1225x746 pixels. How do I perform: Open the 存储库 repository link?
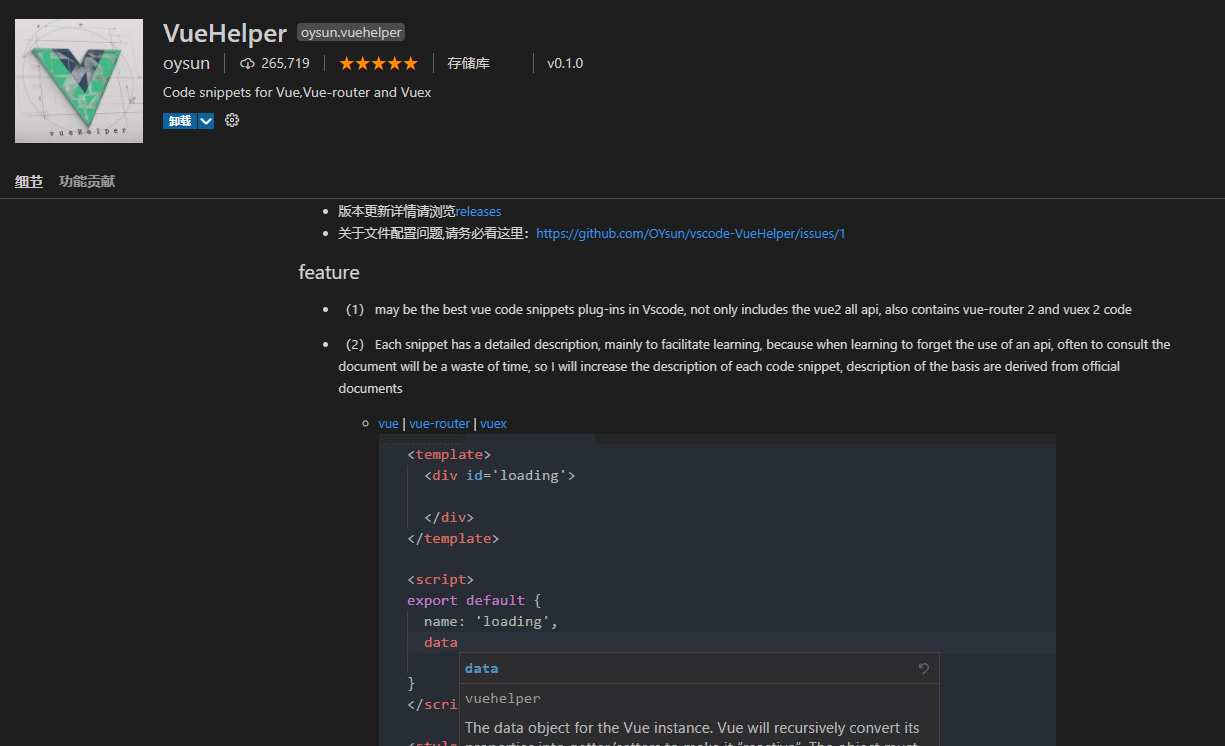click(468, 63)
